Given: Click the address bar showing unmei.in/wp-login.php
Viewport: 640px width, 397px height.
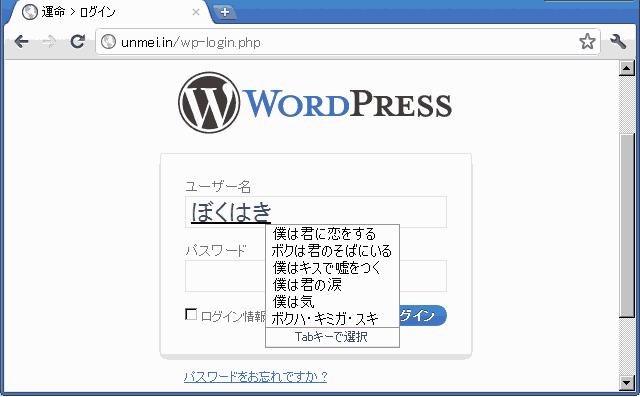Looking at the screenshot, I should click(348, 42).
